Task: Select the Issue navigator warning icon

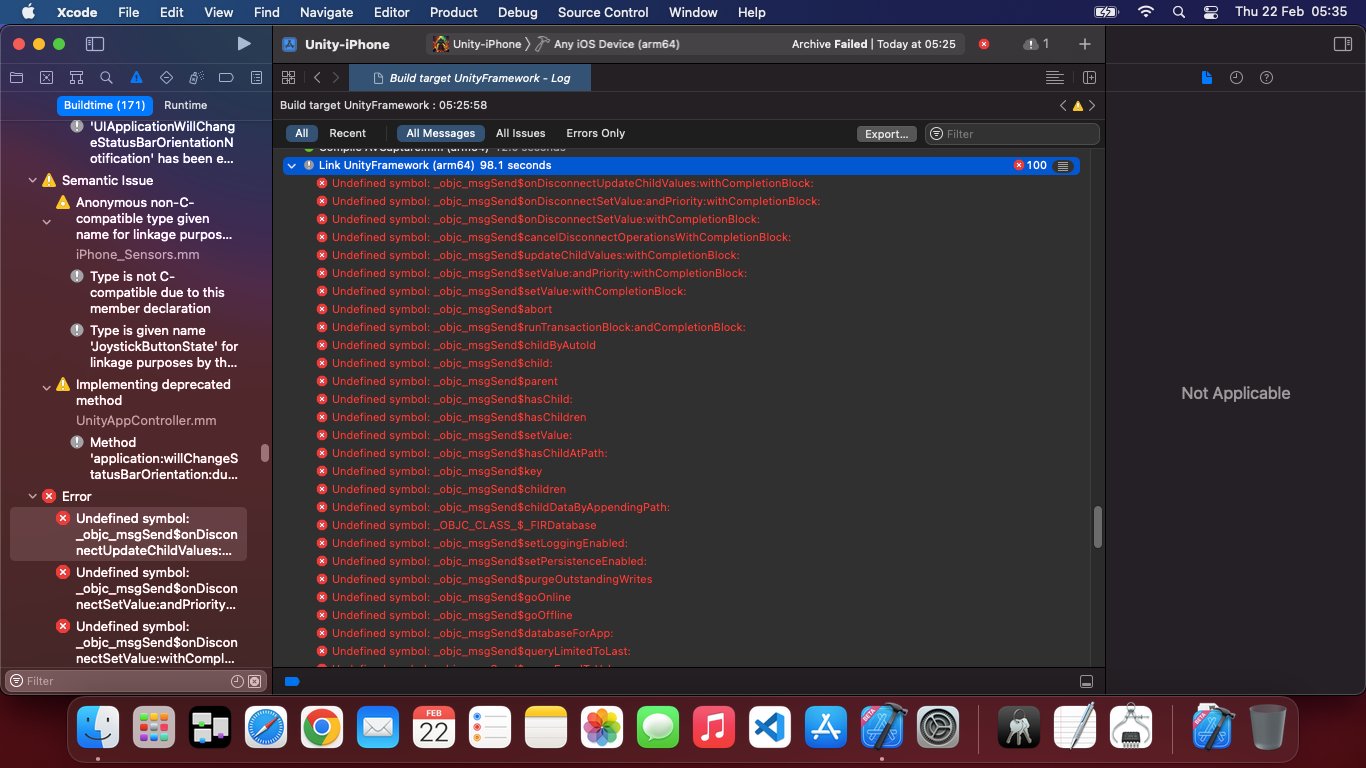Action: (136, 77)
